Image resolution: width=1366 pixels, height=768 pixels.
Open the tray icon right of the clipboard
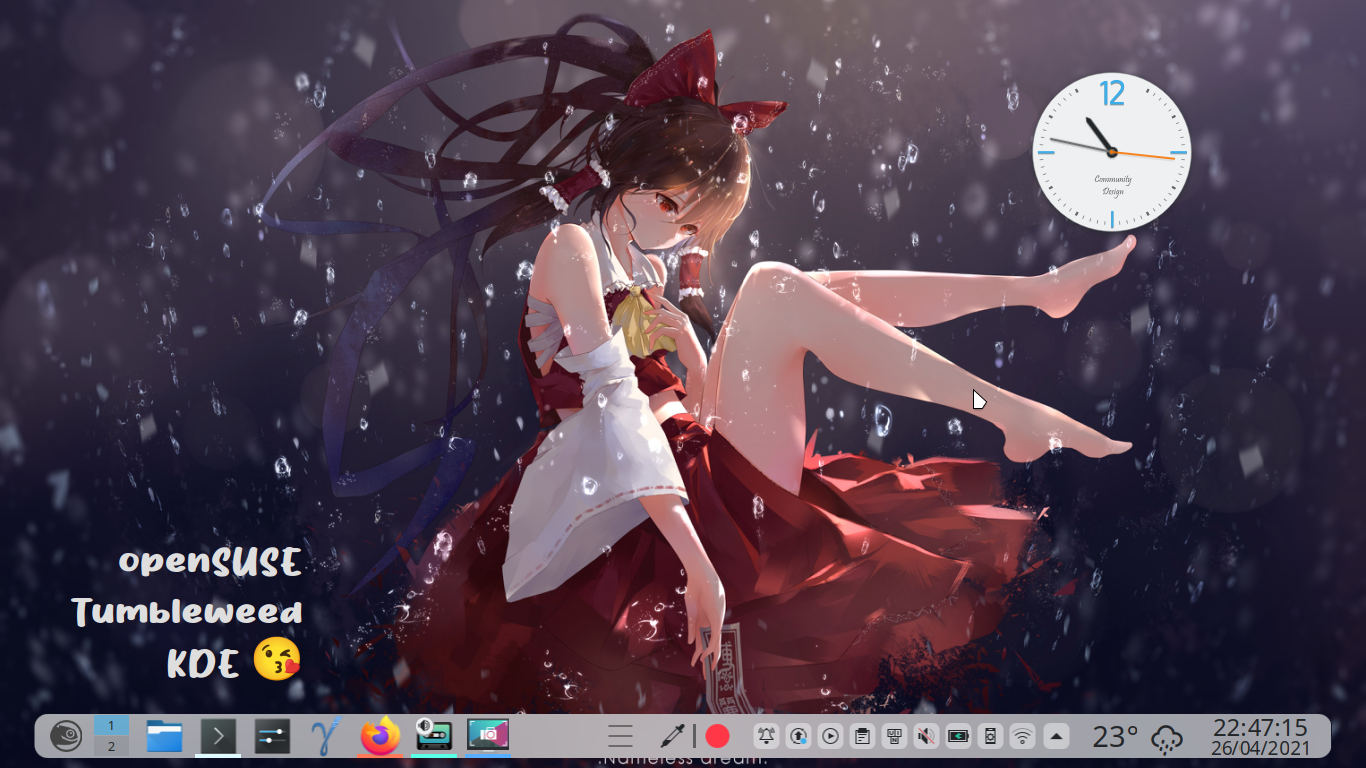point(894,737)
